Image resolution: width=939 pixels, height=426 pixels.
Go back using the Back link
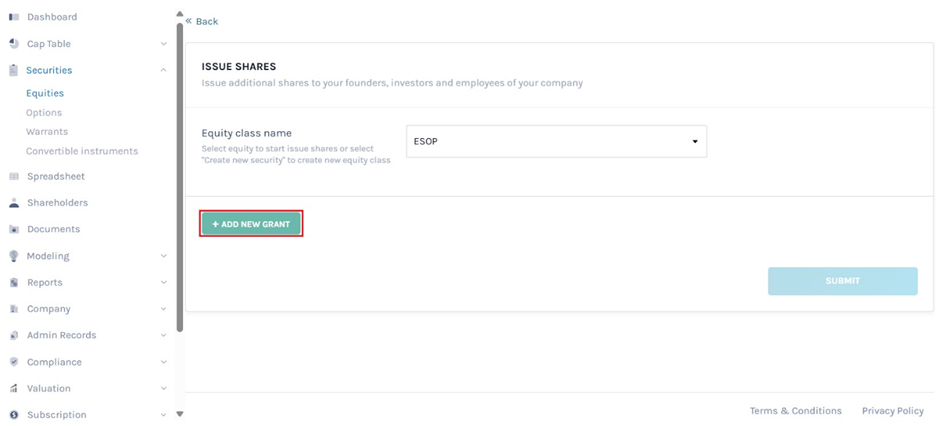(x=202, y=21)
